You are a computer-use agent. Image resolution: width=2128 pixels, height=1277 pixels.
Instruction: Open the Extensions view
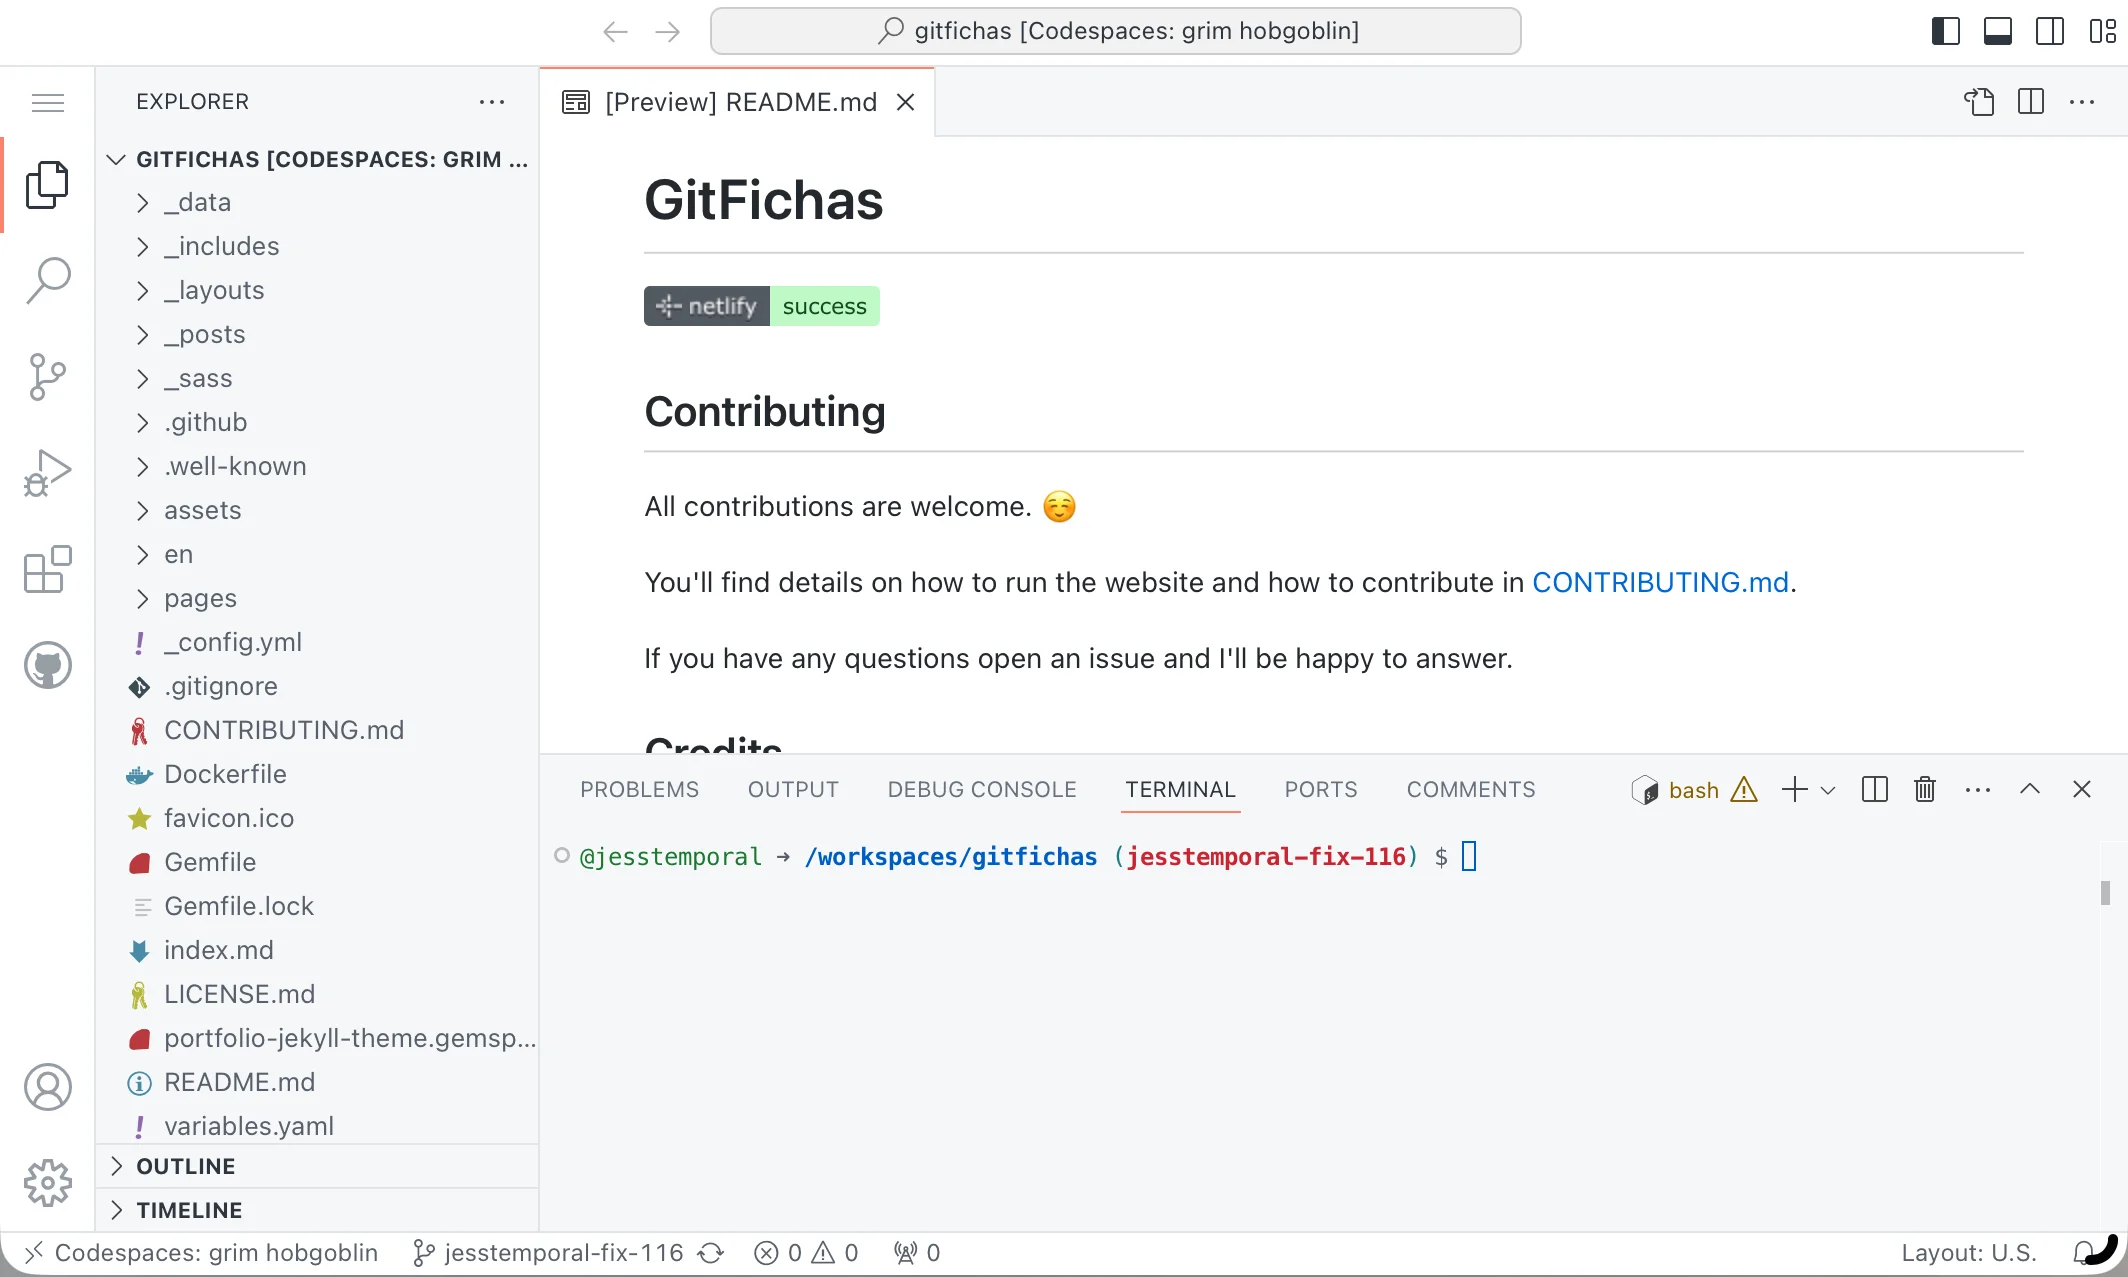click(x=47, y=569)
